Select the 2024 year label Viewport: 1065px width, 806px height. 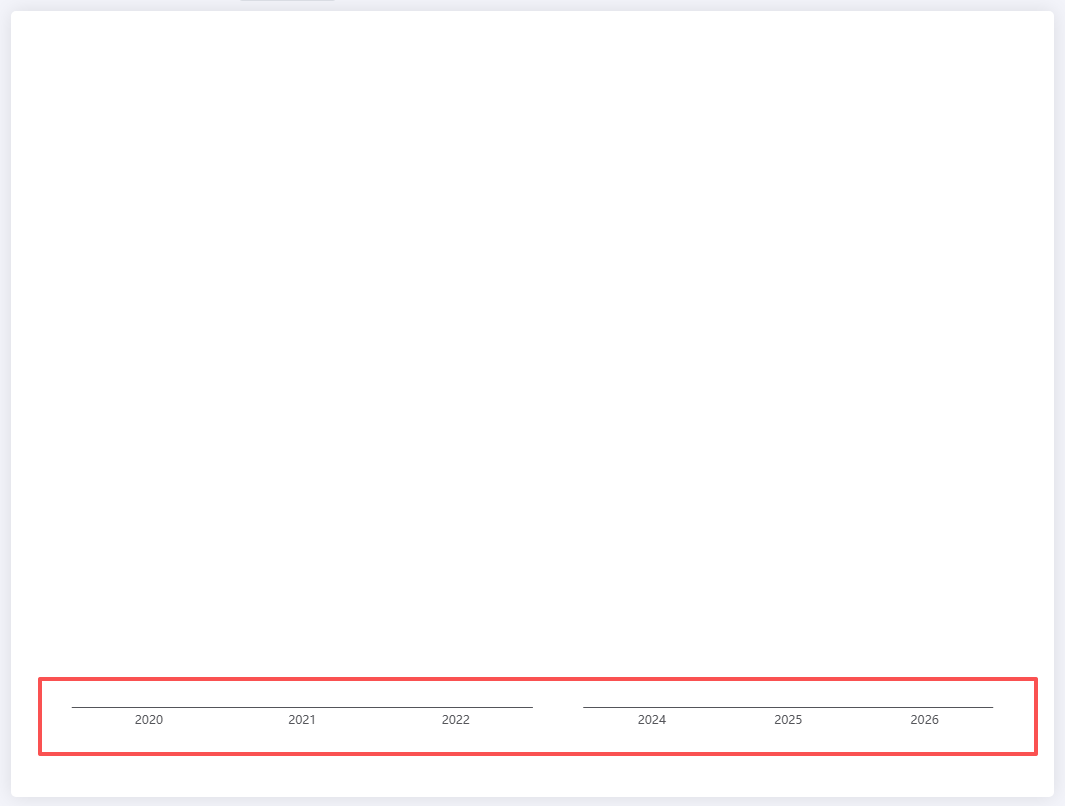tap(652, 720)
